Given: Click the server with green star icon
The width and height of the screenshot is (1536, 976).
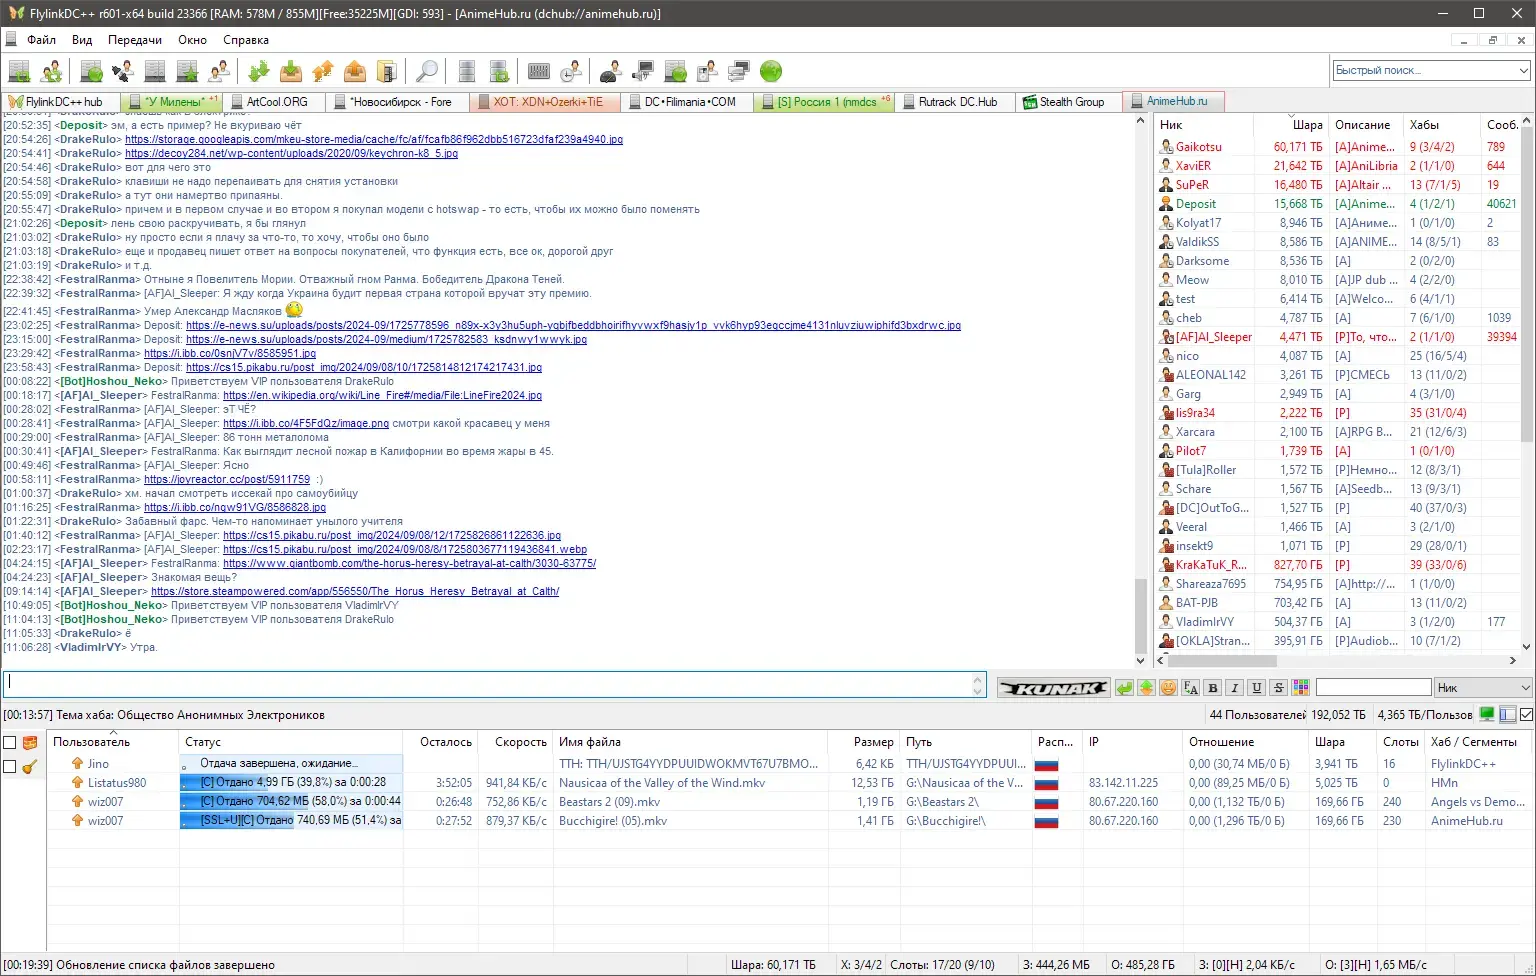Looking at the screenshot, I should tap(187, 71).
